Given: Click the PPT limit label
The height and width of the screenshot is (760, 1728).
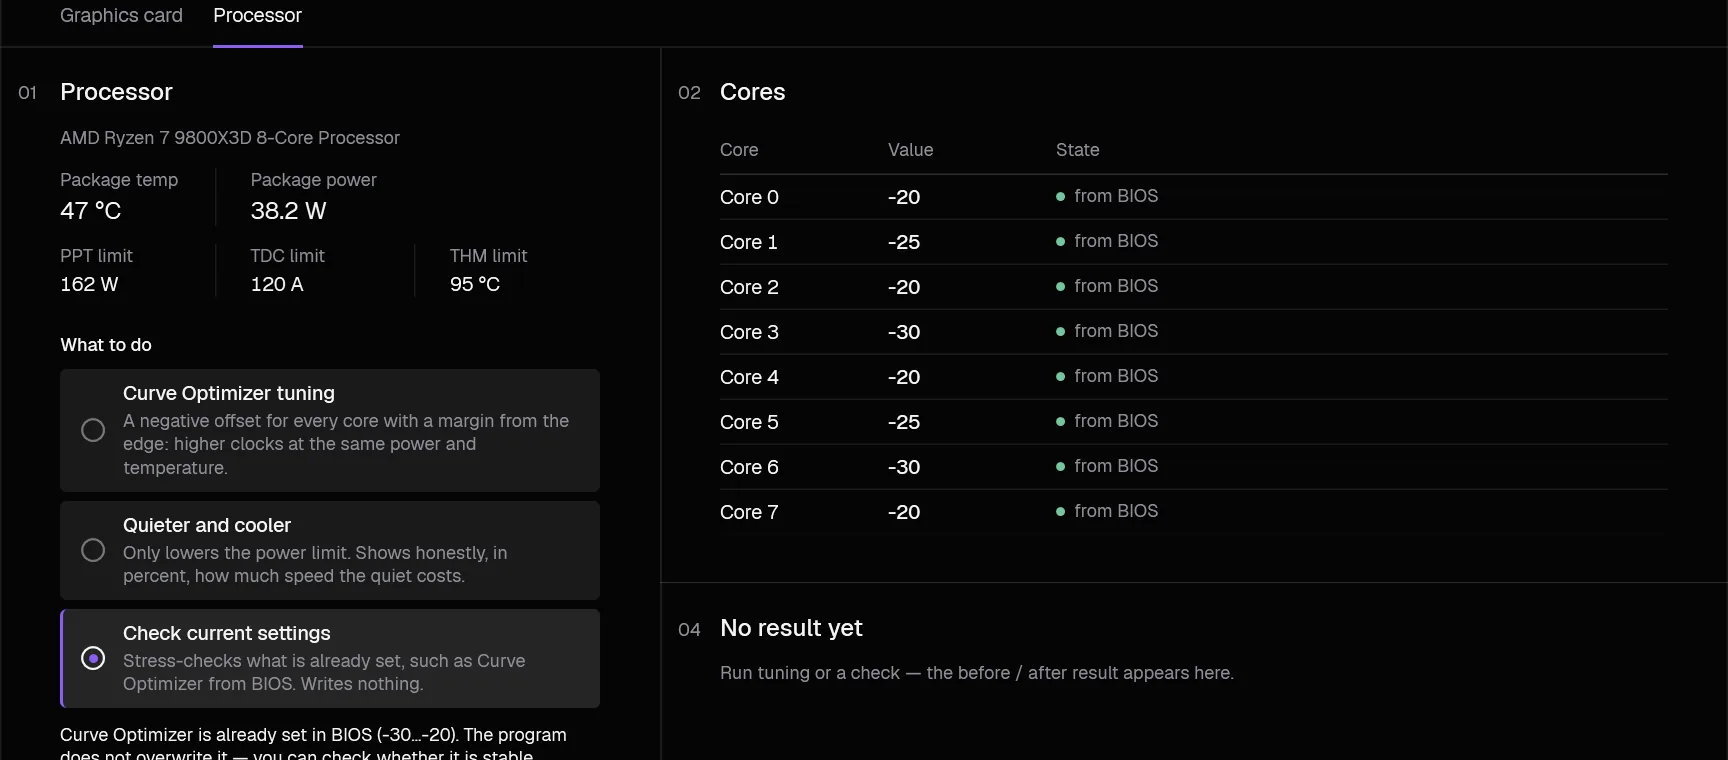Looking at the screenshot, I should pyautogui.click(x=96, y=256).
